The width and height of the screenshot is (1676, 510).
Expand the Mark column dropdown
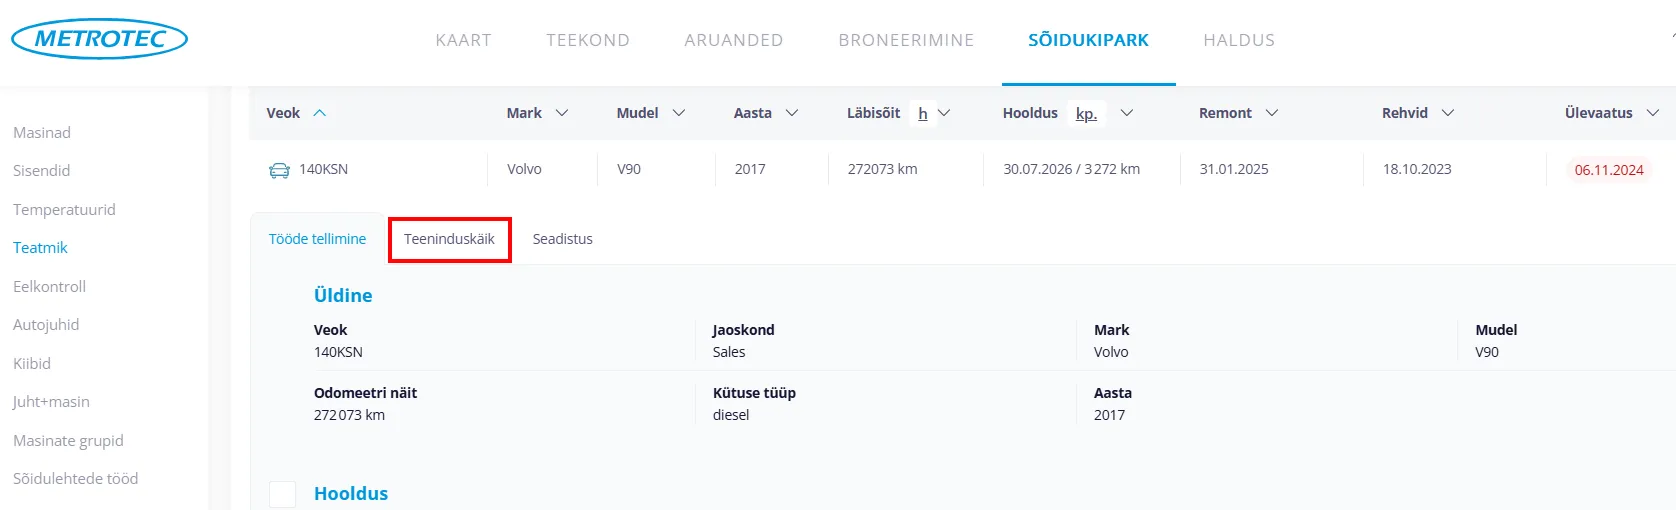pyautogui.click(x=562, y=113)
